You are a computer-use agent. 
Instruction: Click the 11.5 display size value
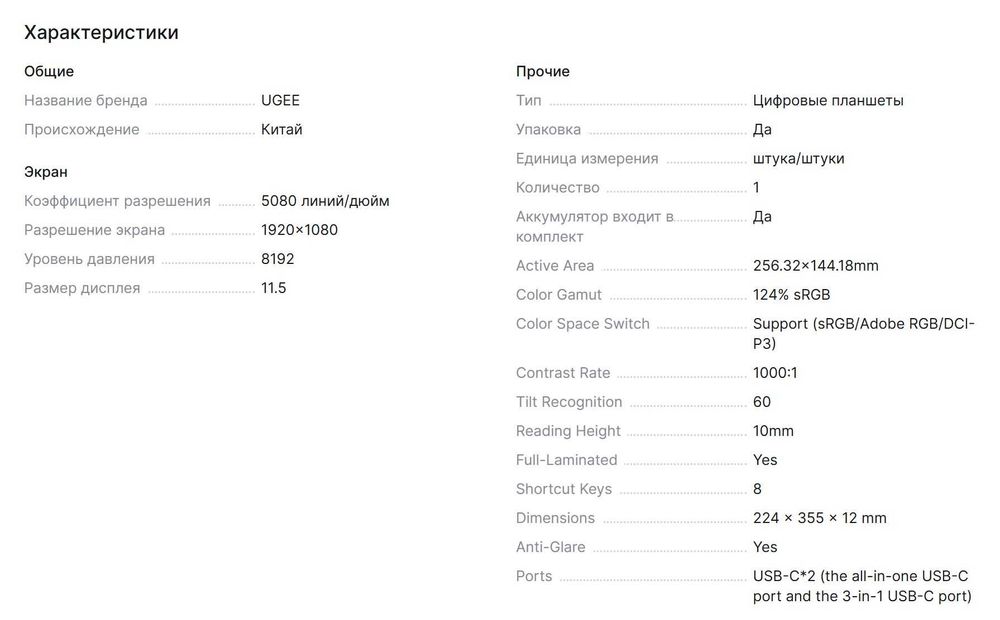(273, 288)
